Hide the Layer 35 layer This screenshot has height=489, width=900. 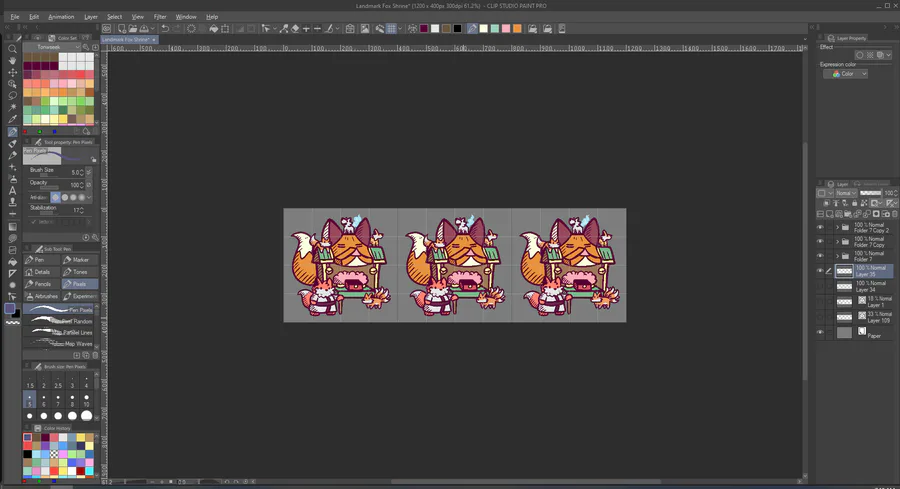[x=820, y=270]
